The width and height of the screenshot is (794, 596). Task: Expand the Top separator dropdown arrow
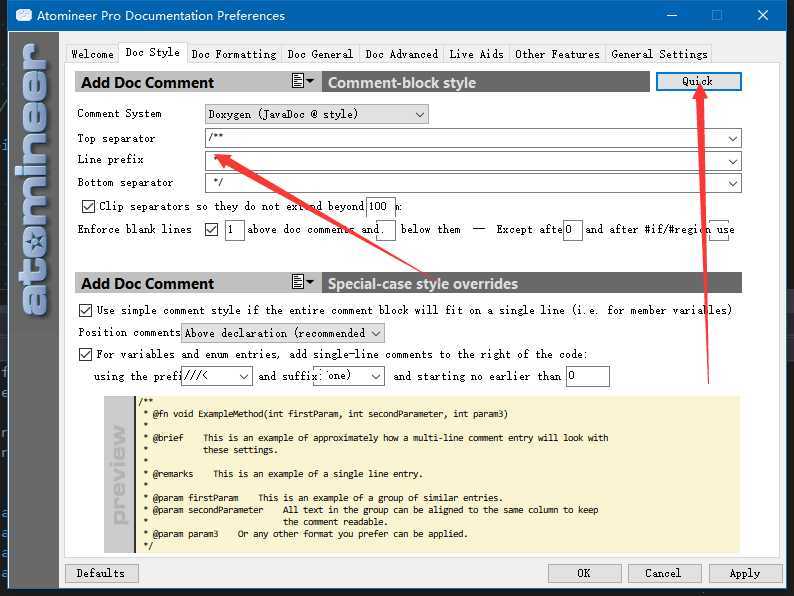(732, 139)
